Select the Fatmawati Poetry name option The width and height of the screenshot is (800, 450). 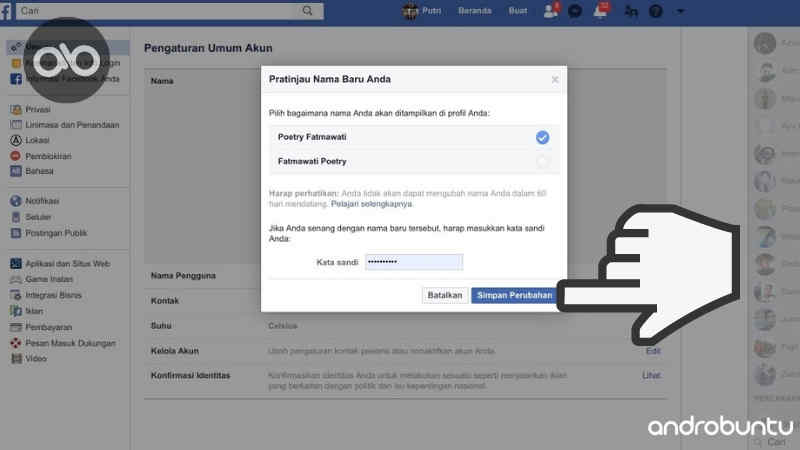(414, 161)
